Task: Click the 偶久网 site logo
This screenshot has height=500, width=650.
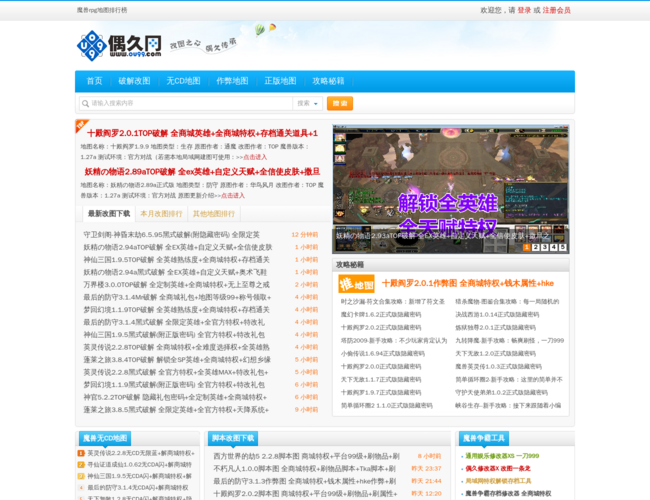Action: (119, 46)
